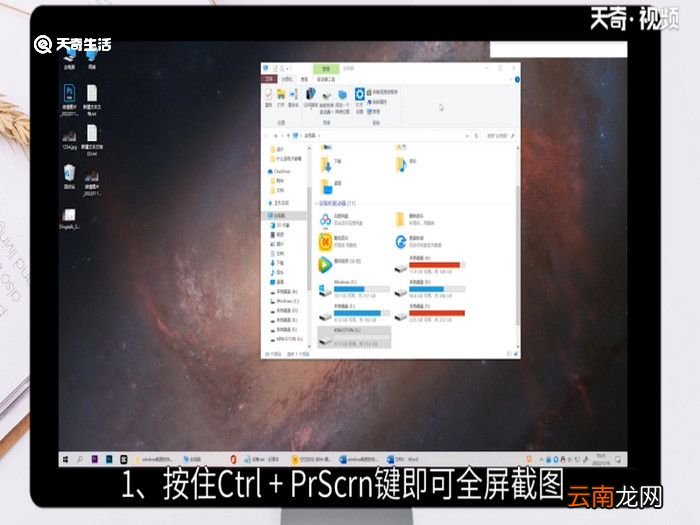Image resolution: width=700 pixels, height=525 pixels.
Task: Click the Search This PC box
Action: [500, 135]
